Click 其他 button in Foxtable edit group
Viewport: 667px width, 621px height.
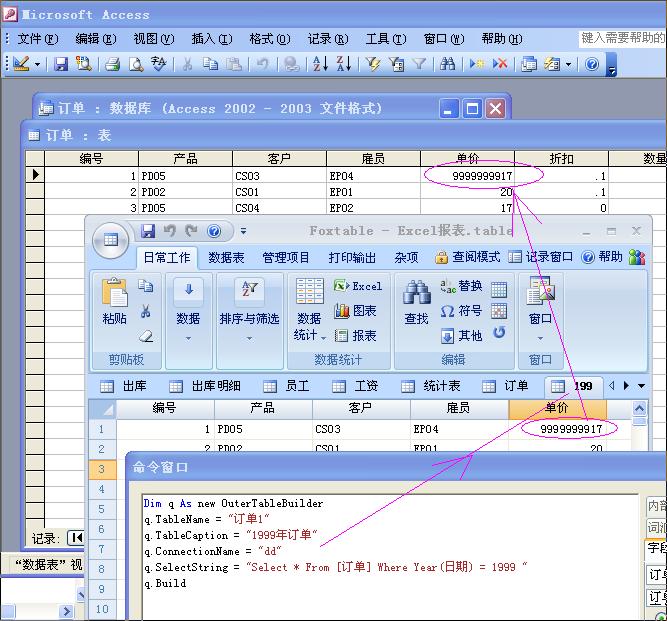[x=461, y=336]
